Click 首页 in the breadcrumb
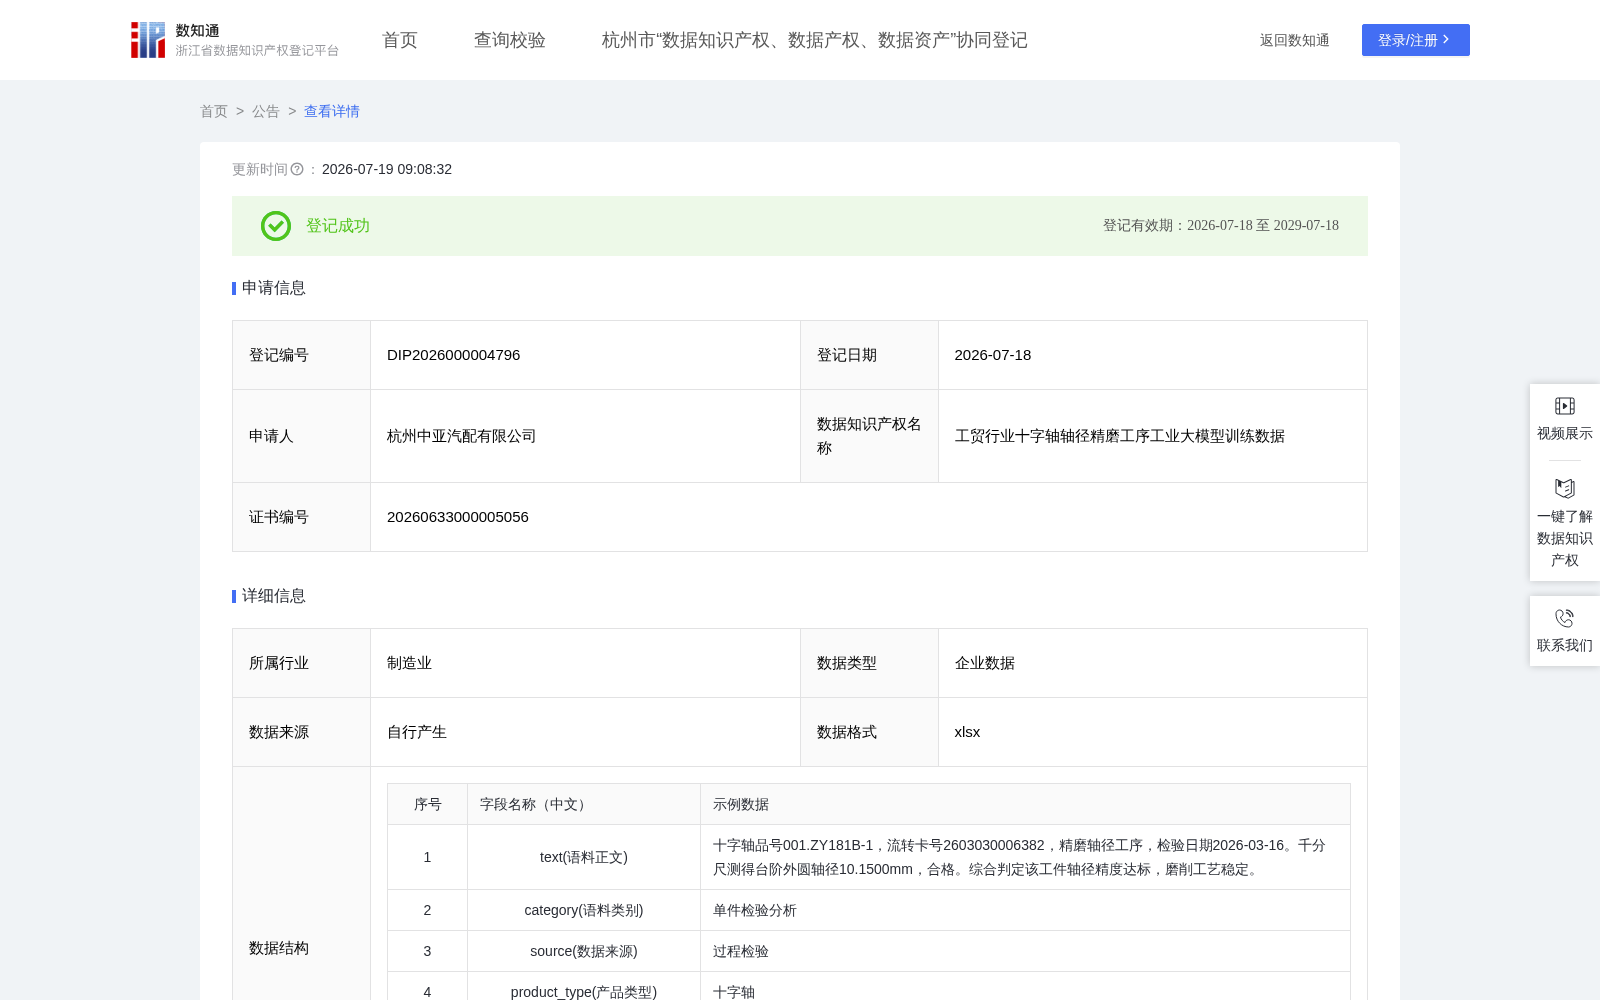Image resolution: width=1600 pixels, height=1000 pixels. pyautogui.click(x=214, y=111)
